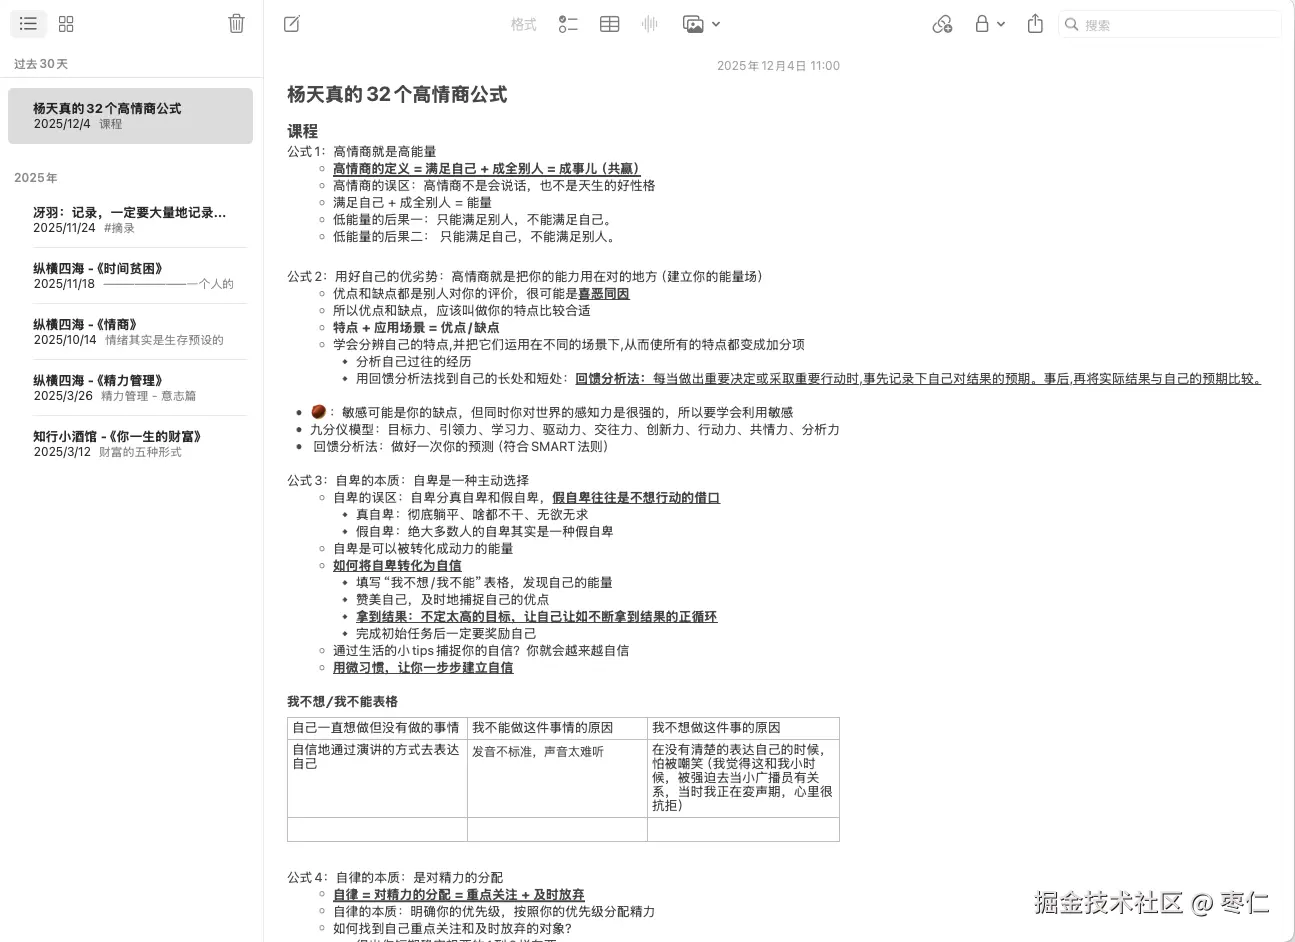This screenshot has height=942, width=1295.
Task: Insert a table using the table icon
Action: click(x=609, y=23)
